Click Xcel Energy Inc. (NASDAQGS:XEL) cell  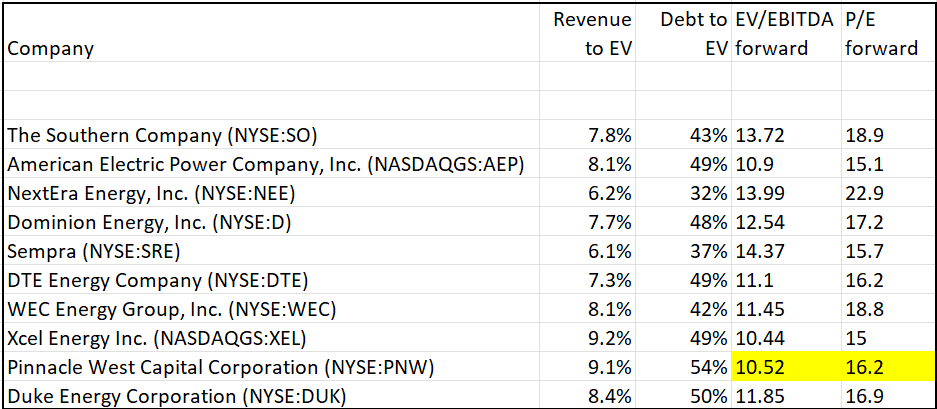click(271, 338)
